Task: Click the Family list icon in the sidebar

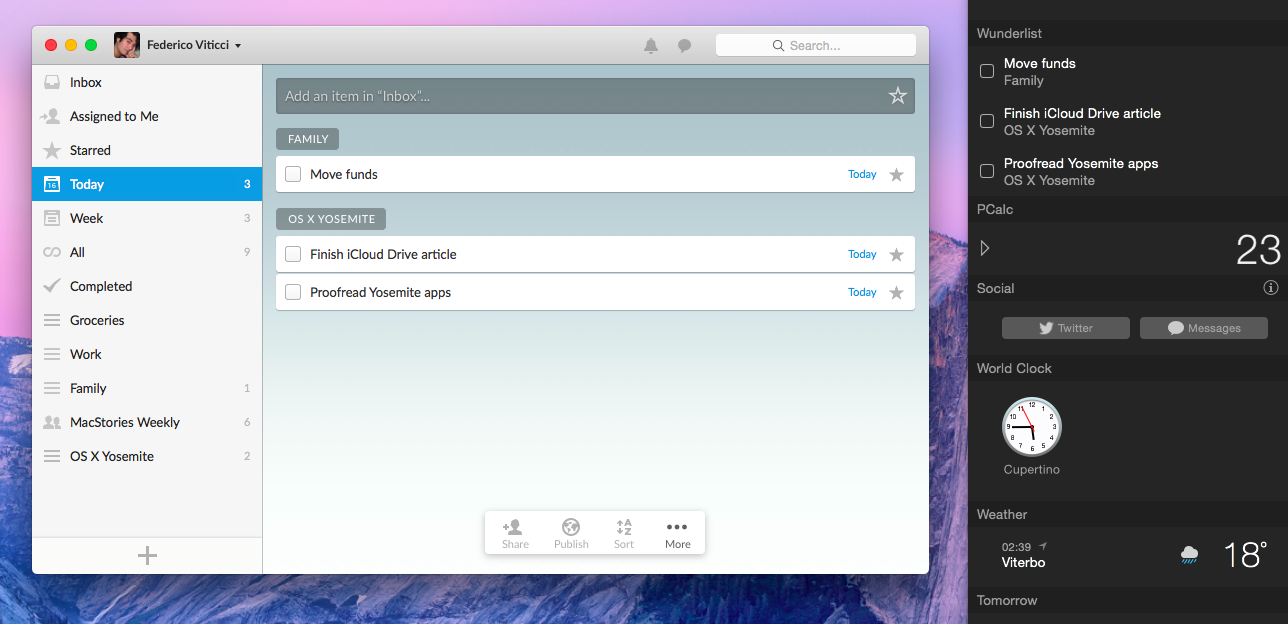Action: 52,388
